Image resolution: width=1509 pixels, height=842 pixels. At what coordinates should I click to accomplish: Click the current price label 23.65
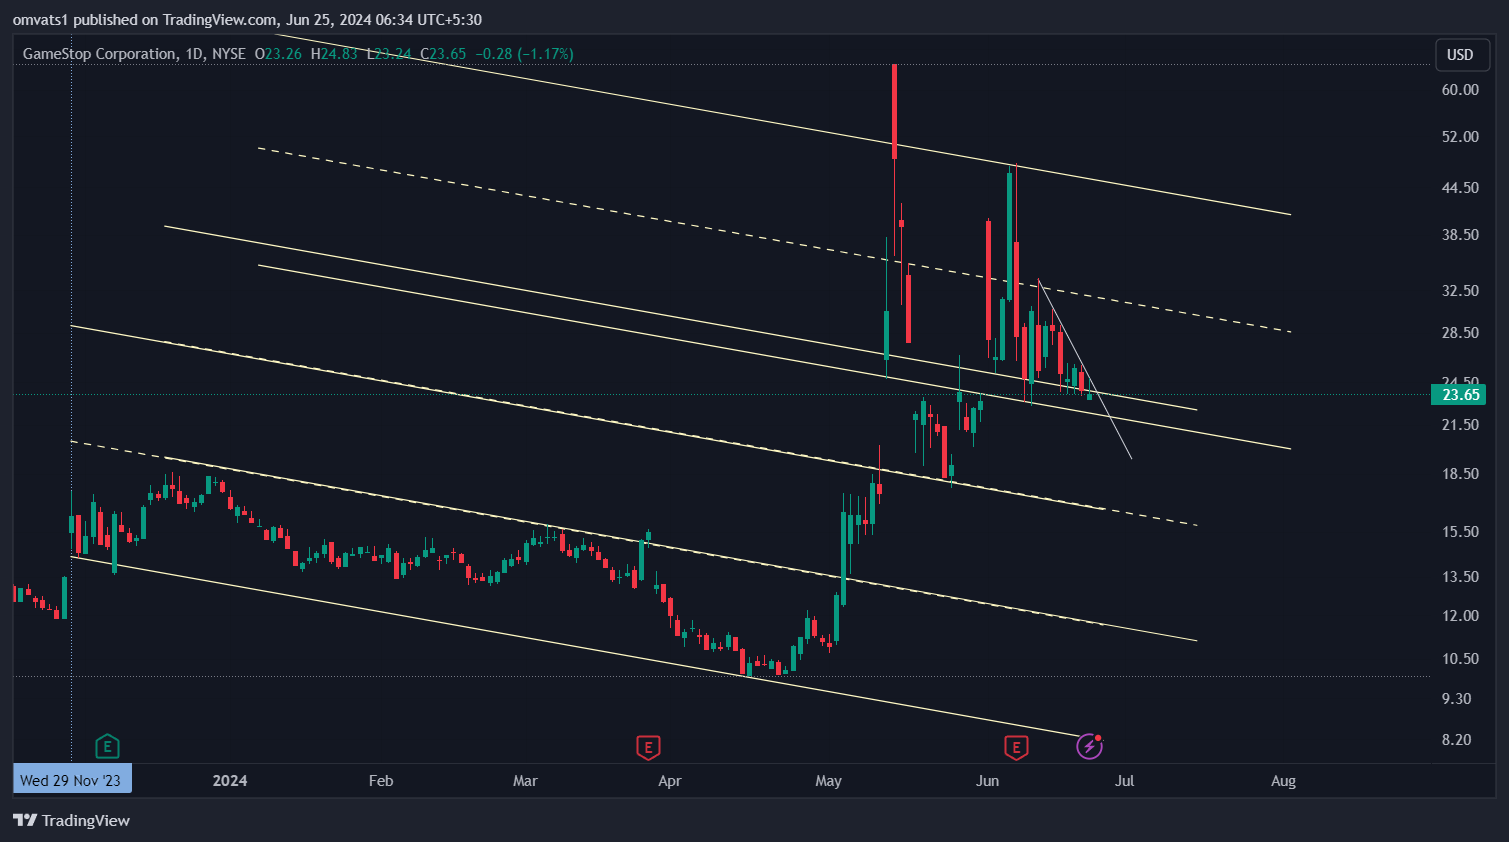click(x=1459, y=395)
